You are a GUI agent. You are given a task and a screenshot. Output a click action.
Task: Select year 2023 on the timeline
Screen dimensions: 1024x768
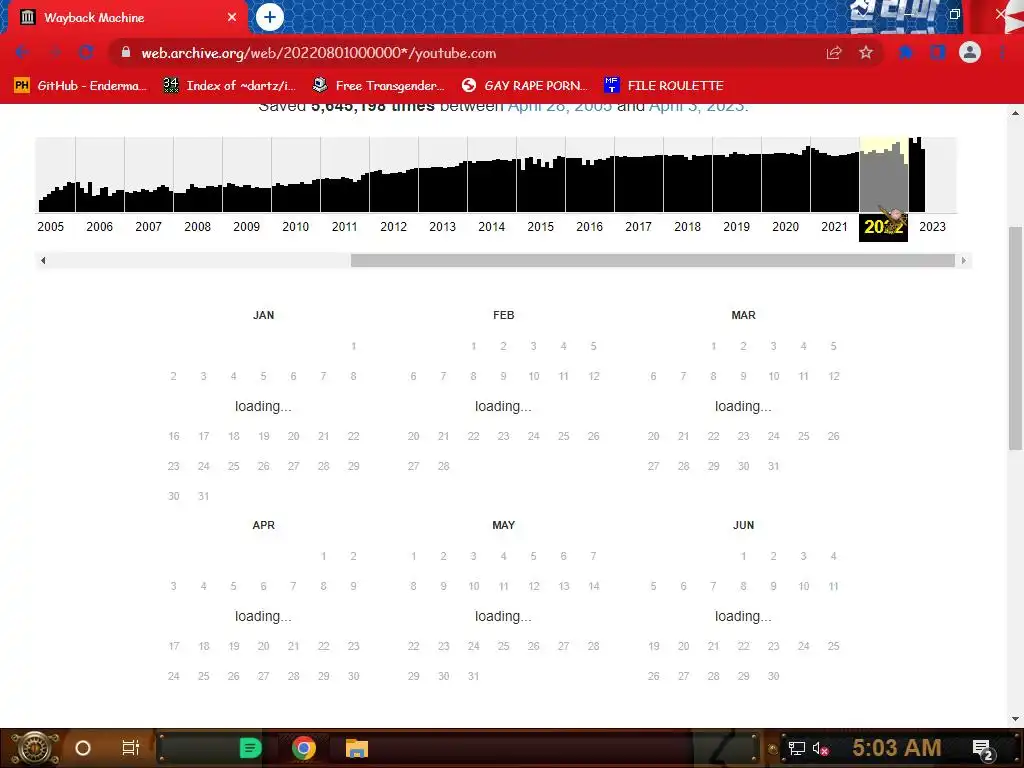tap(933, 227)
